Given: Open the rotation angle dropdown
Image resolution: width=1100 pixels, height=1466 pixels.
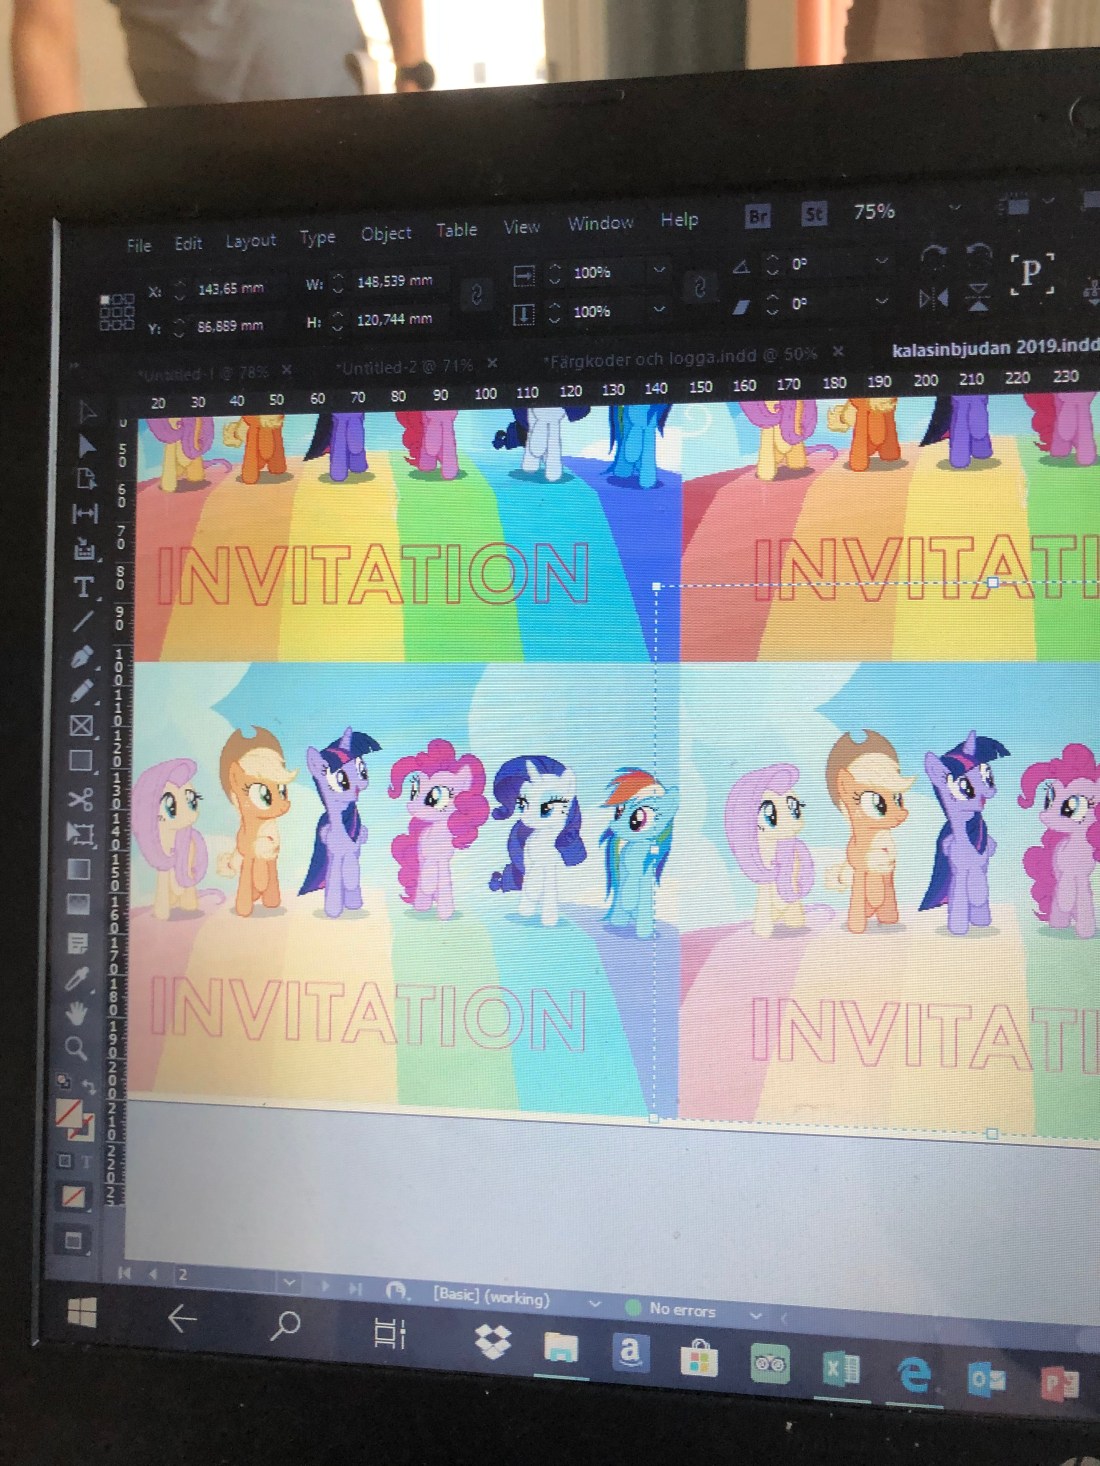Looking at the screenshot, I should click(x=881, y=261).
